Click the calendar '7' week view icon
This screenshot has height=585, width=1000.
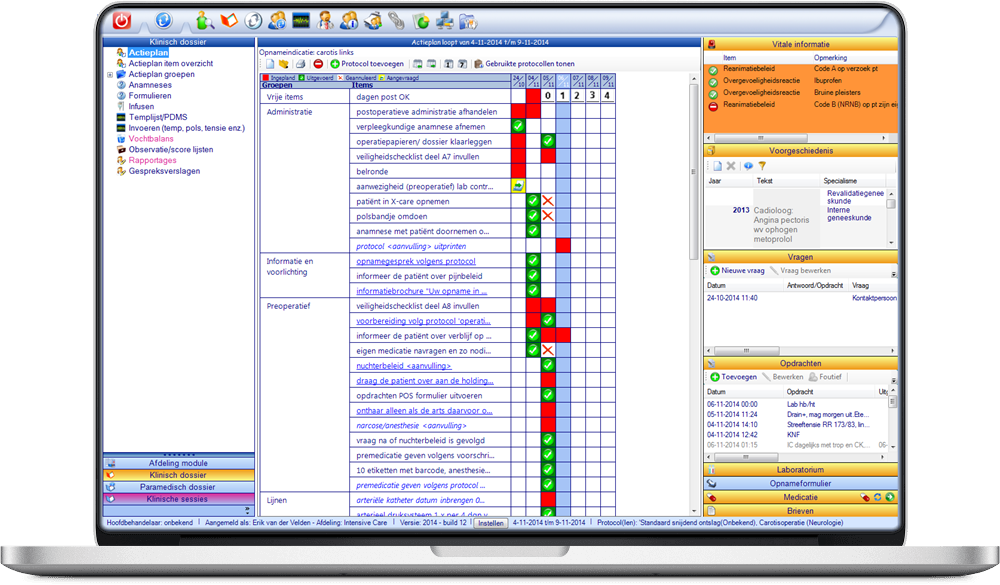(462, 64)
